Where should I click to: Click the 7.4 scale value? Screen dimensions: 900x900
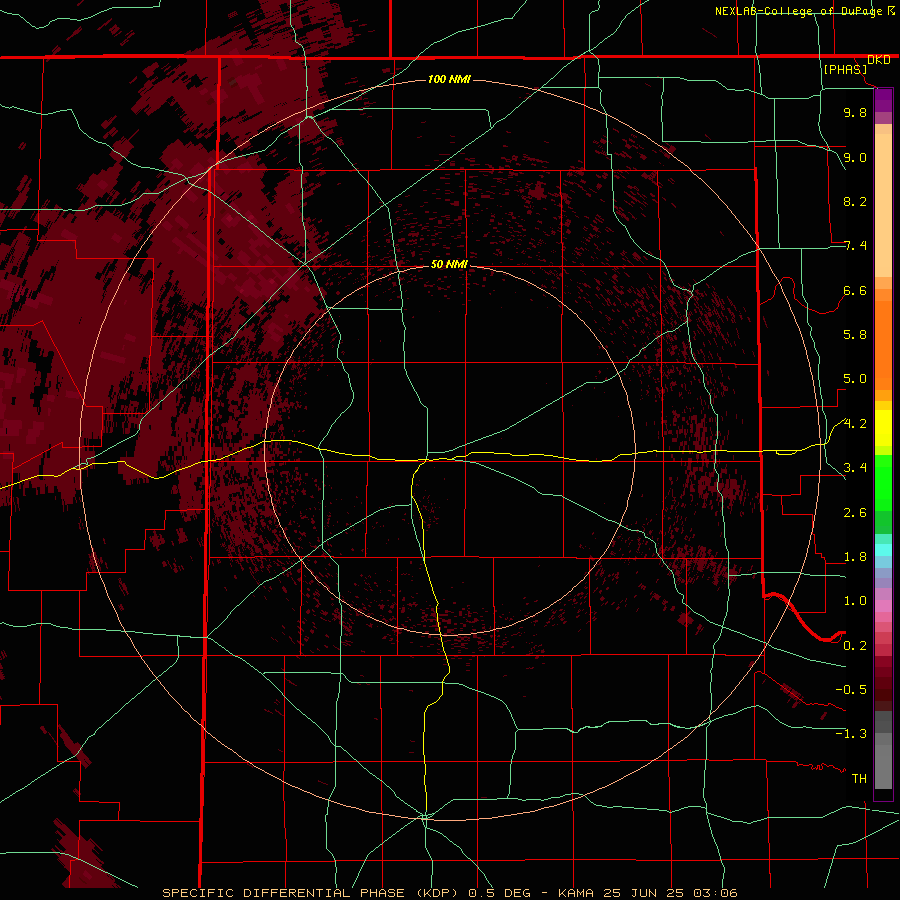pyautogui.click(x=855, y=246)
